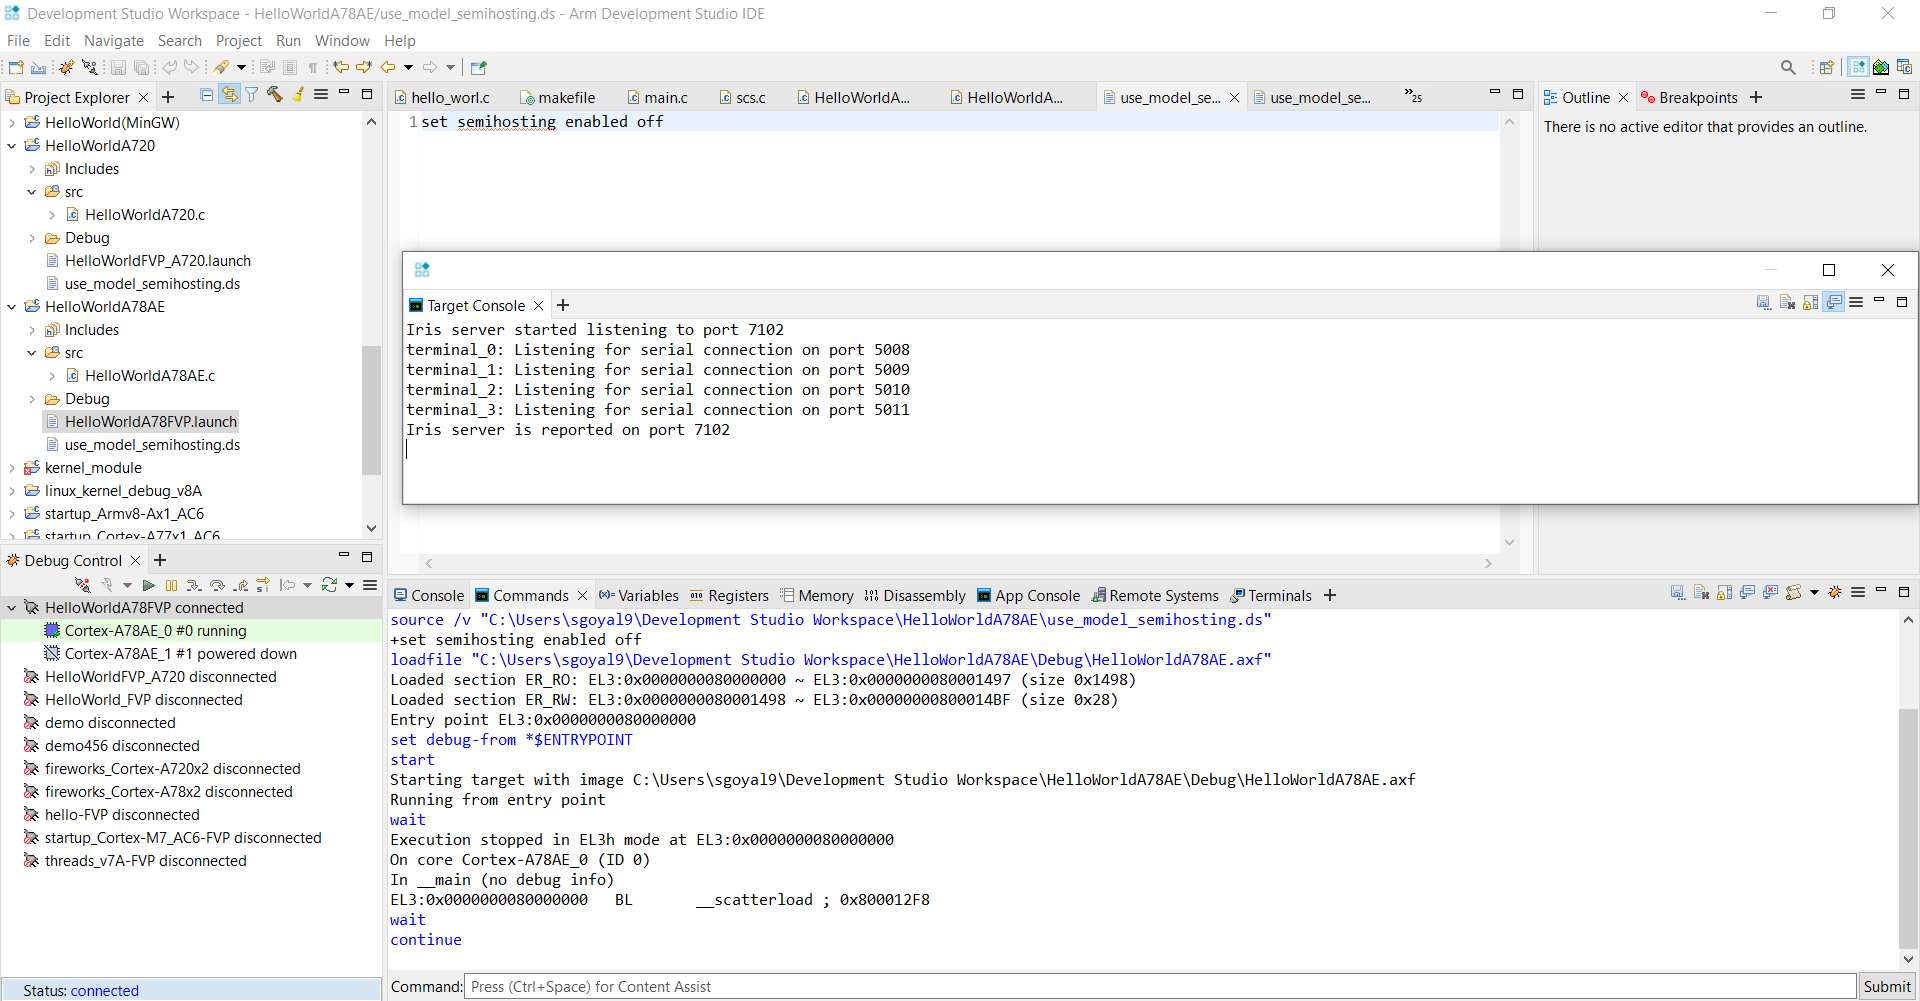This screenshot has height=1001, width=1920.
Task: Click the save console icon in Target Console
Action: click(x=1764, y=302)
